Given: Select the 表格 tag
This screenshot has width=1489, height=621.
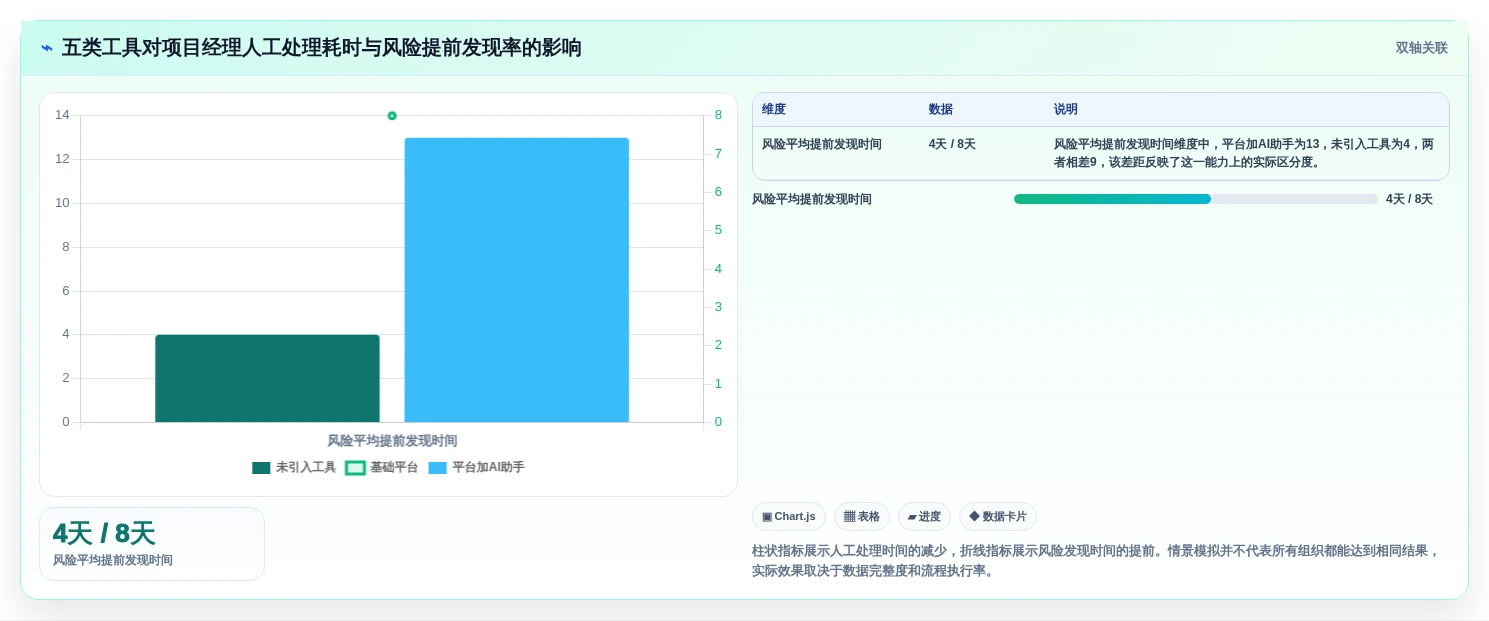Looking at the screenshot, I should point(862,516).
